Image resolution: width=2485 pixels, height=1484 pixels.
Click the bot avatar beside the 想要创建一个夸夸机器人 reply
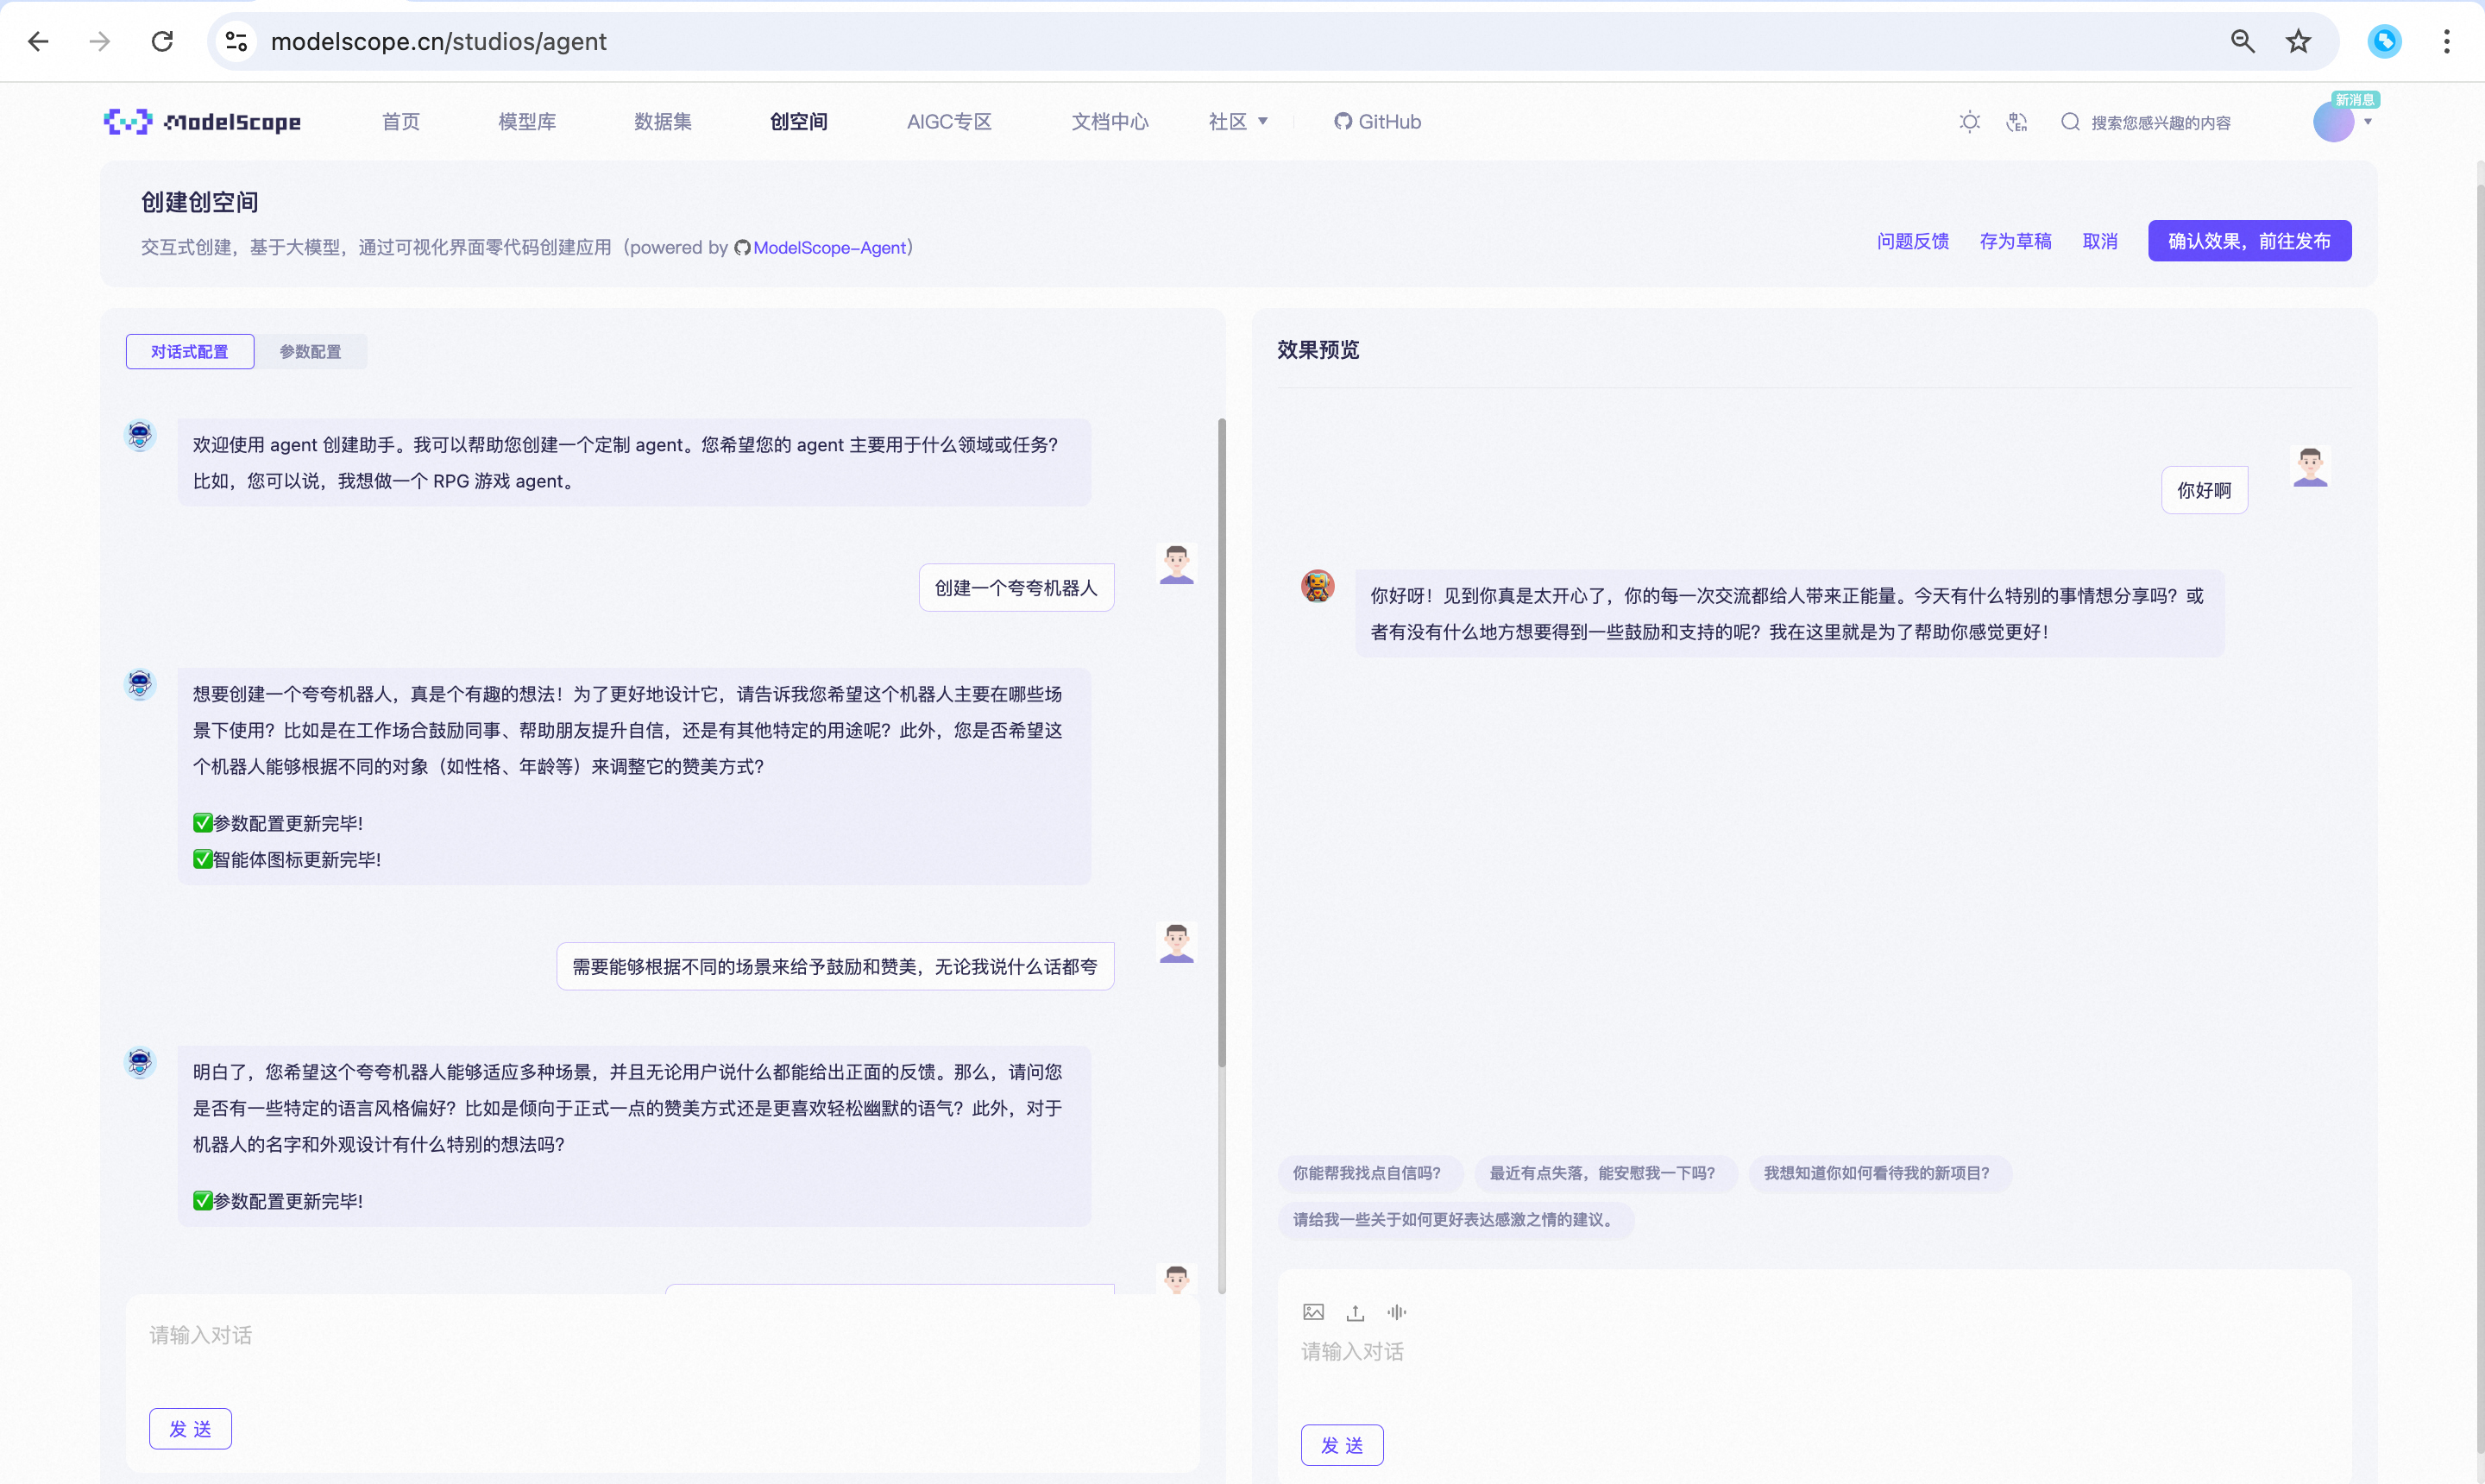(140, 684)
